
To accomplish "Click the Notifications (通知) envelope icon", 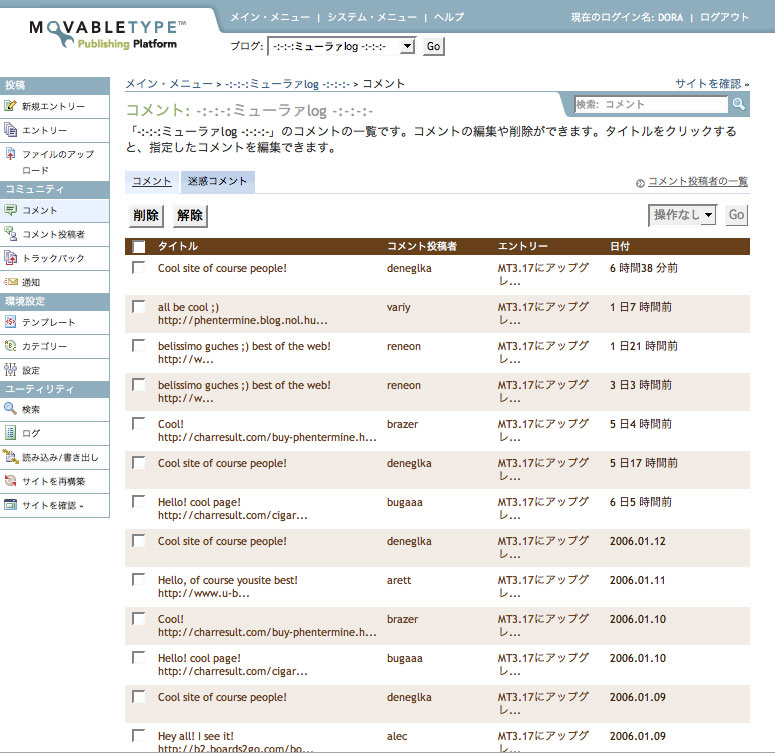I will [x=11, y=282].
